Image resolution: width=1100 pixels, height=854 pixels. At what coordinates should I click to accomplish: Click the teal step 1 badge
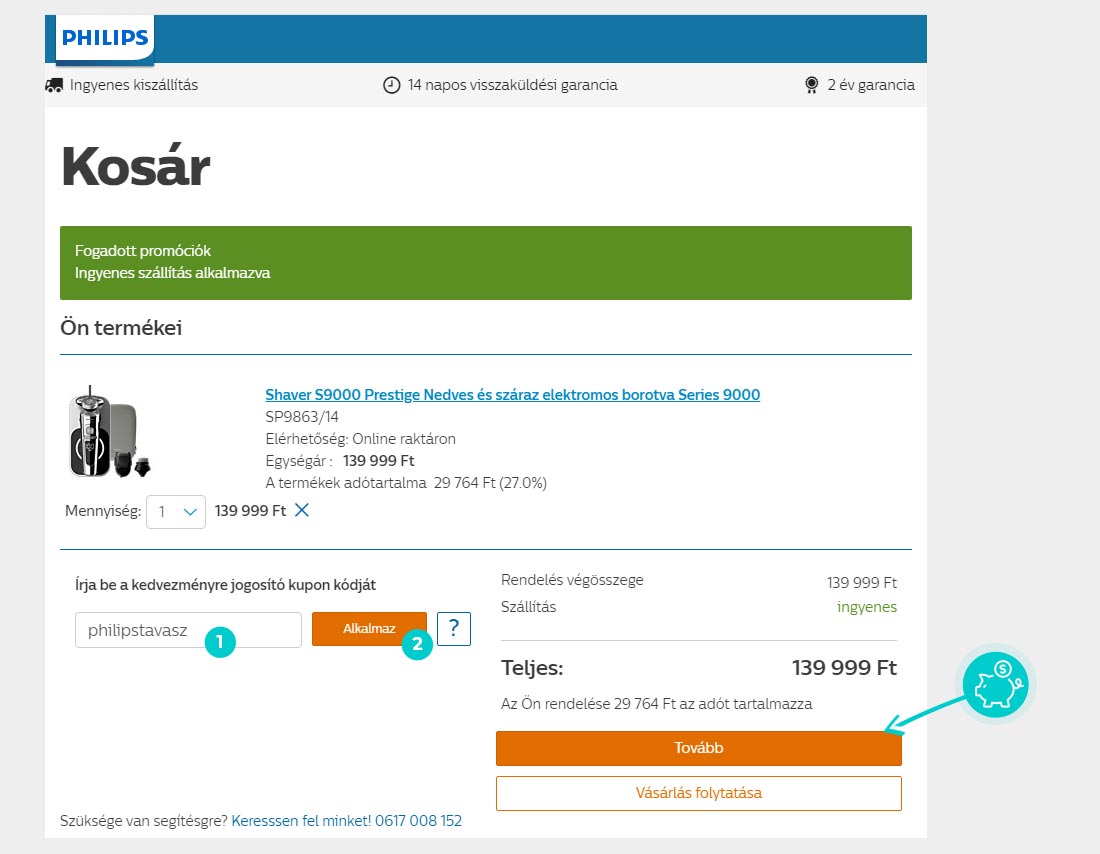coord(220,641)
